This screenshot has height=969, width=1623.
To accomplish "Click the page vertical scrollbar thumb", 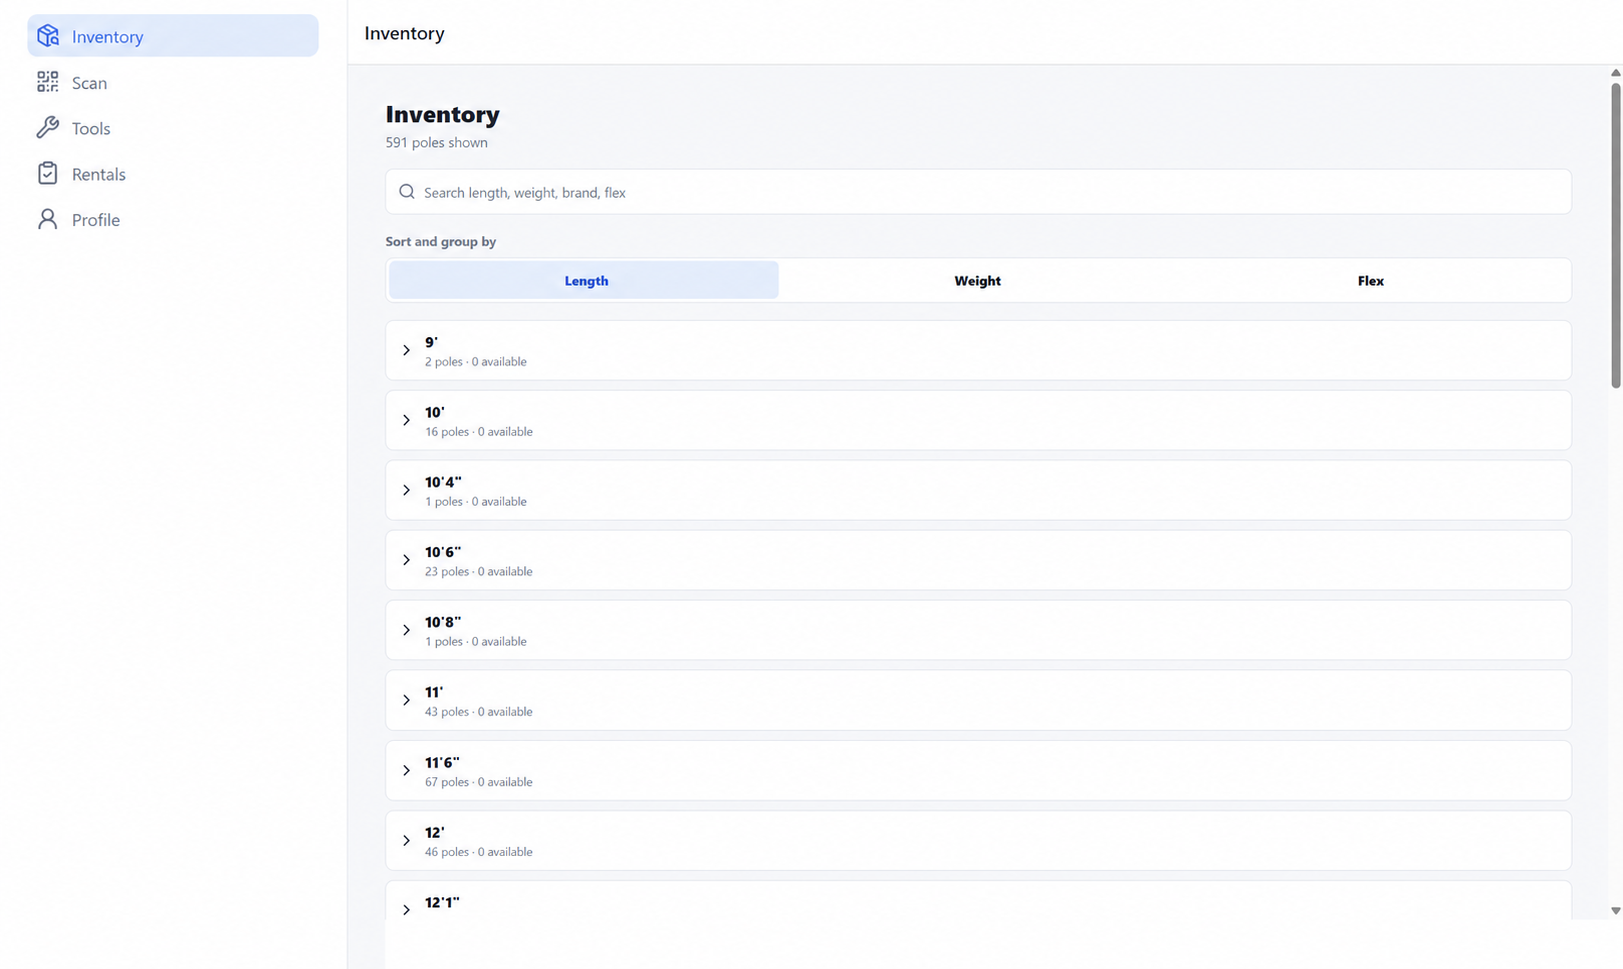I will coord(1615,235).
